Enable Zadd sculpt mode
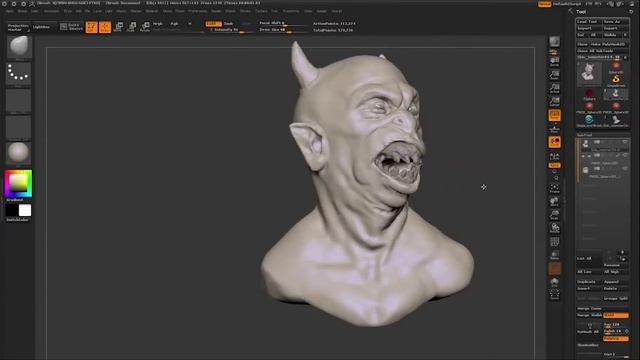 point(213,24)
